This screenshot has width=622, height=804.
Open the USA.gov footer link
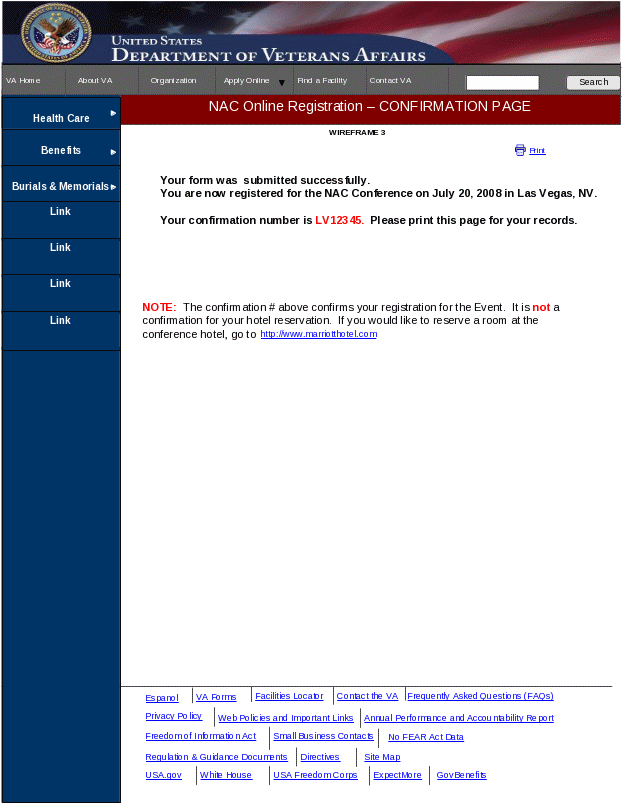point(164,775)
